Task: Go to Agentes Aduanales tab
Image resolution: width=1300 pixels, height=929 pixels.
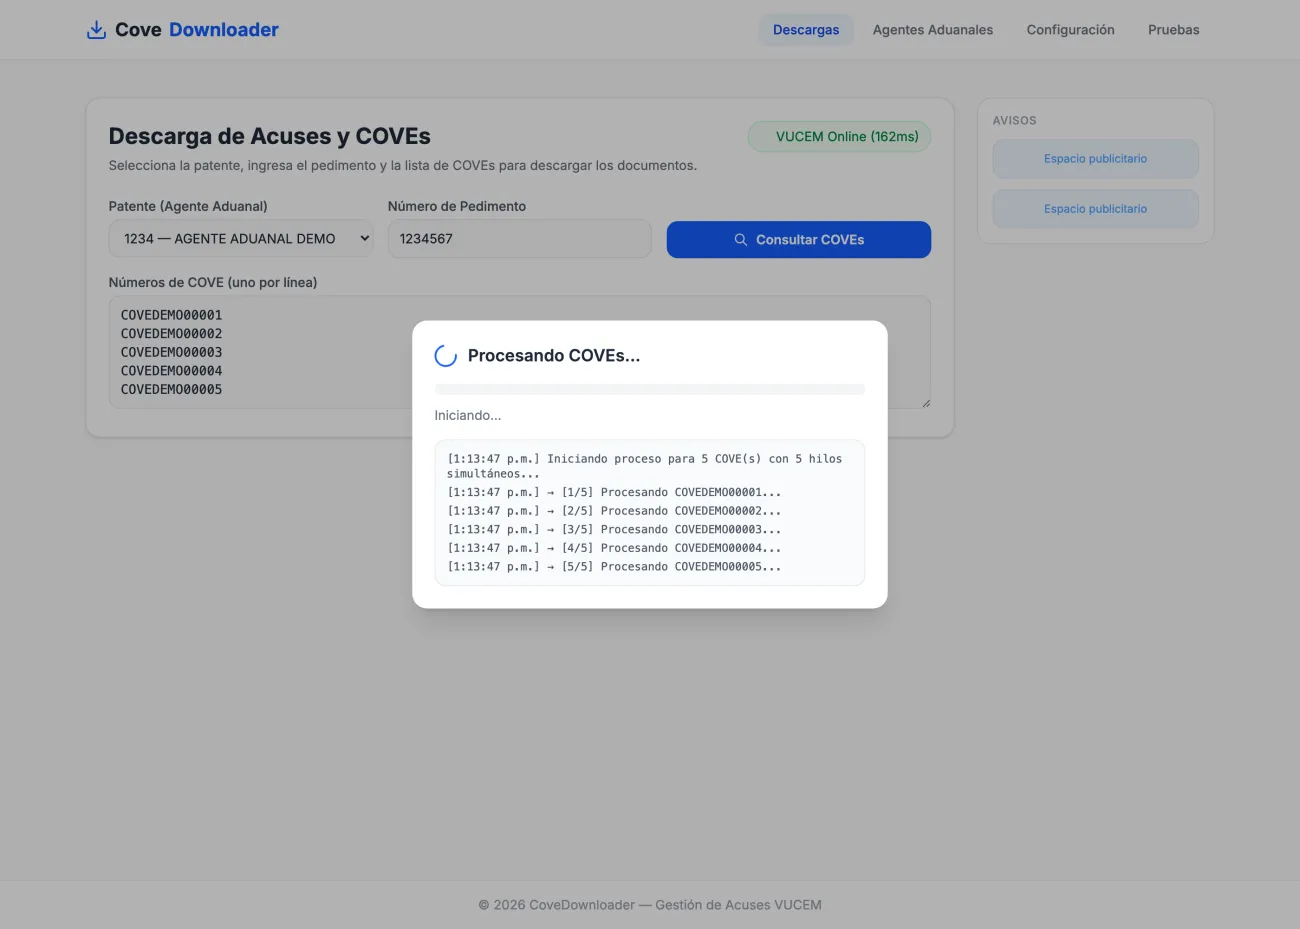Action: 933,30
